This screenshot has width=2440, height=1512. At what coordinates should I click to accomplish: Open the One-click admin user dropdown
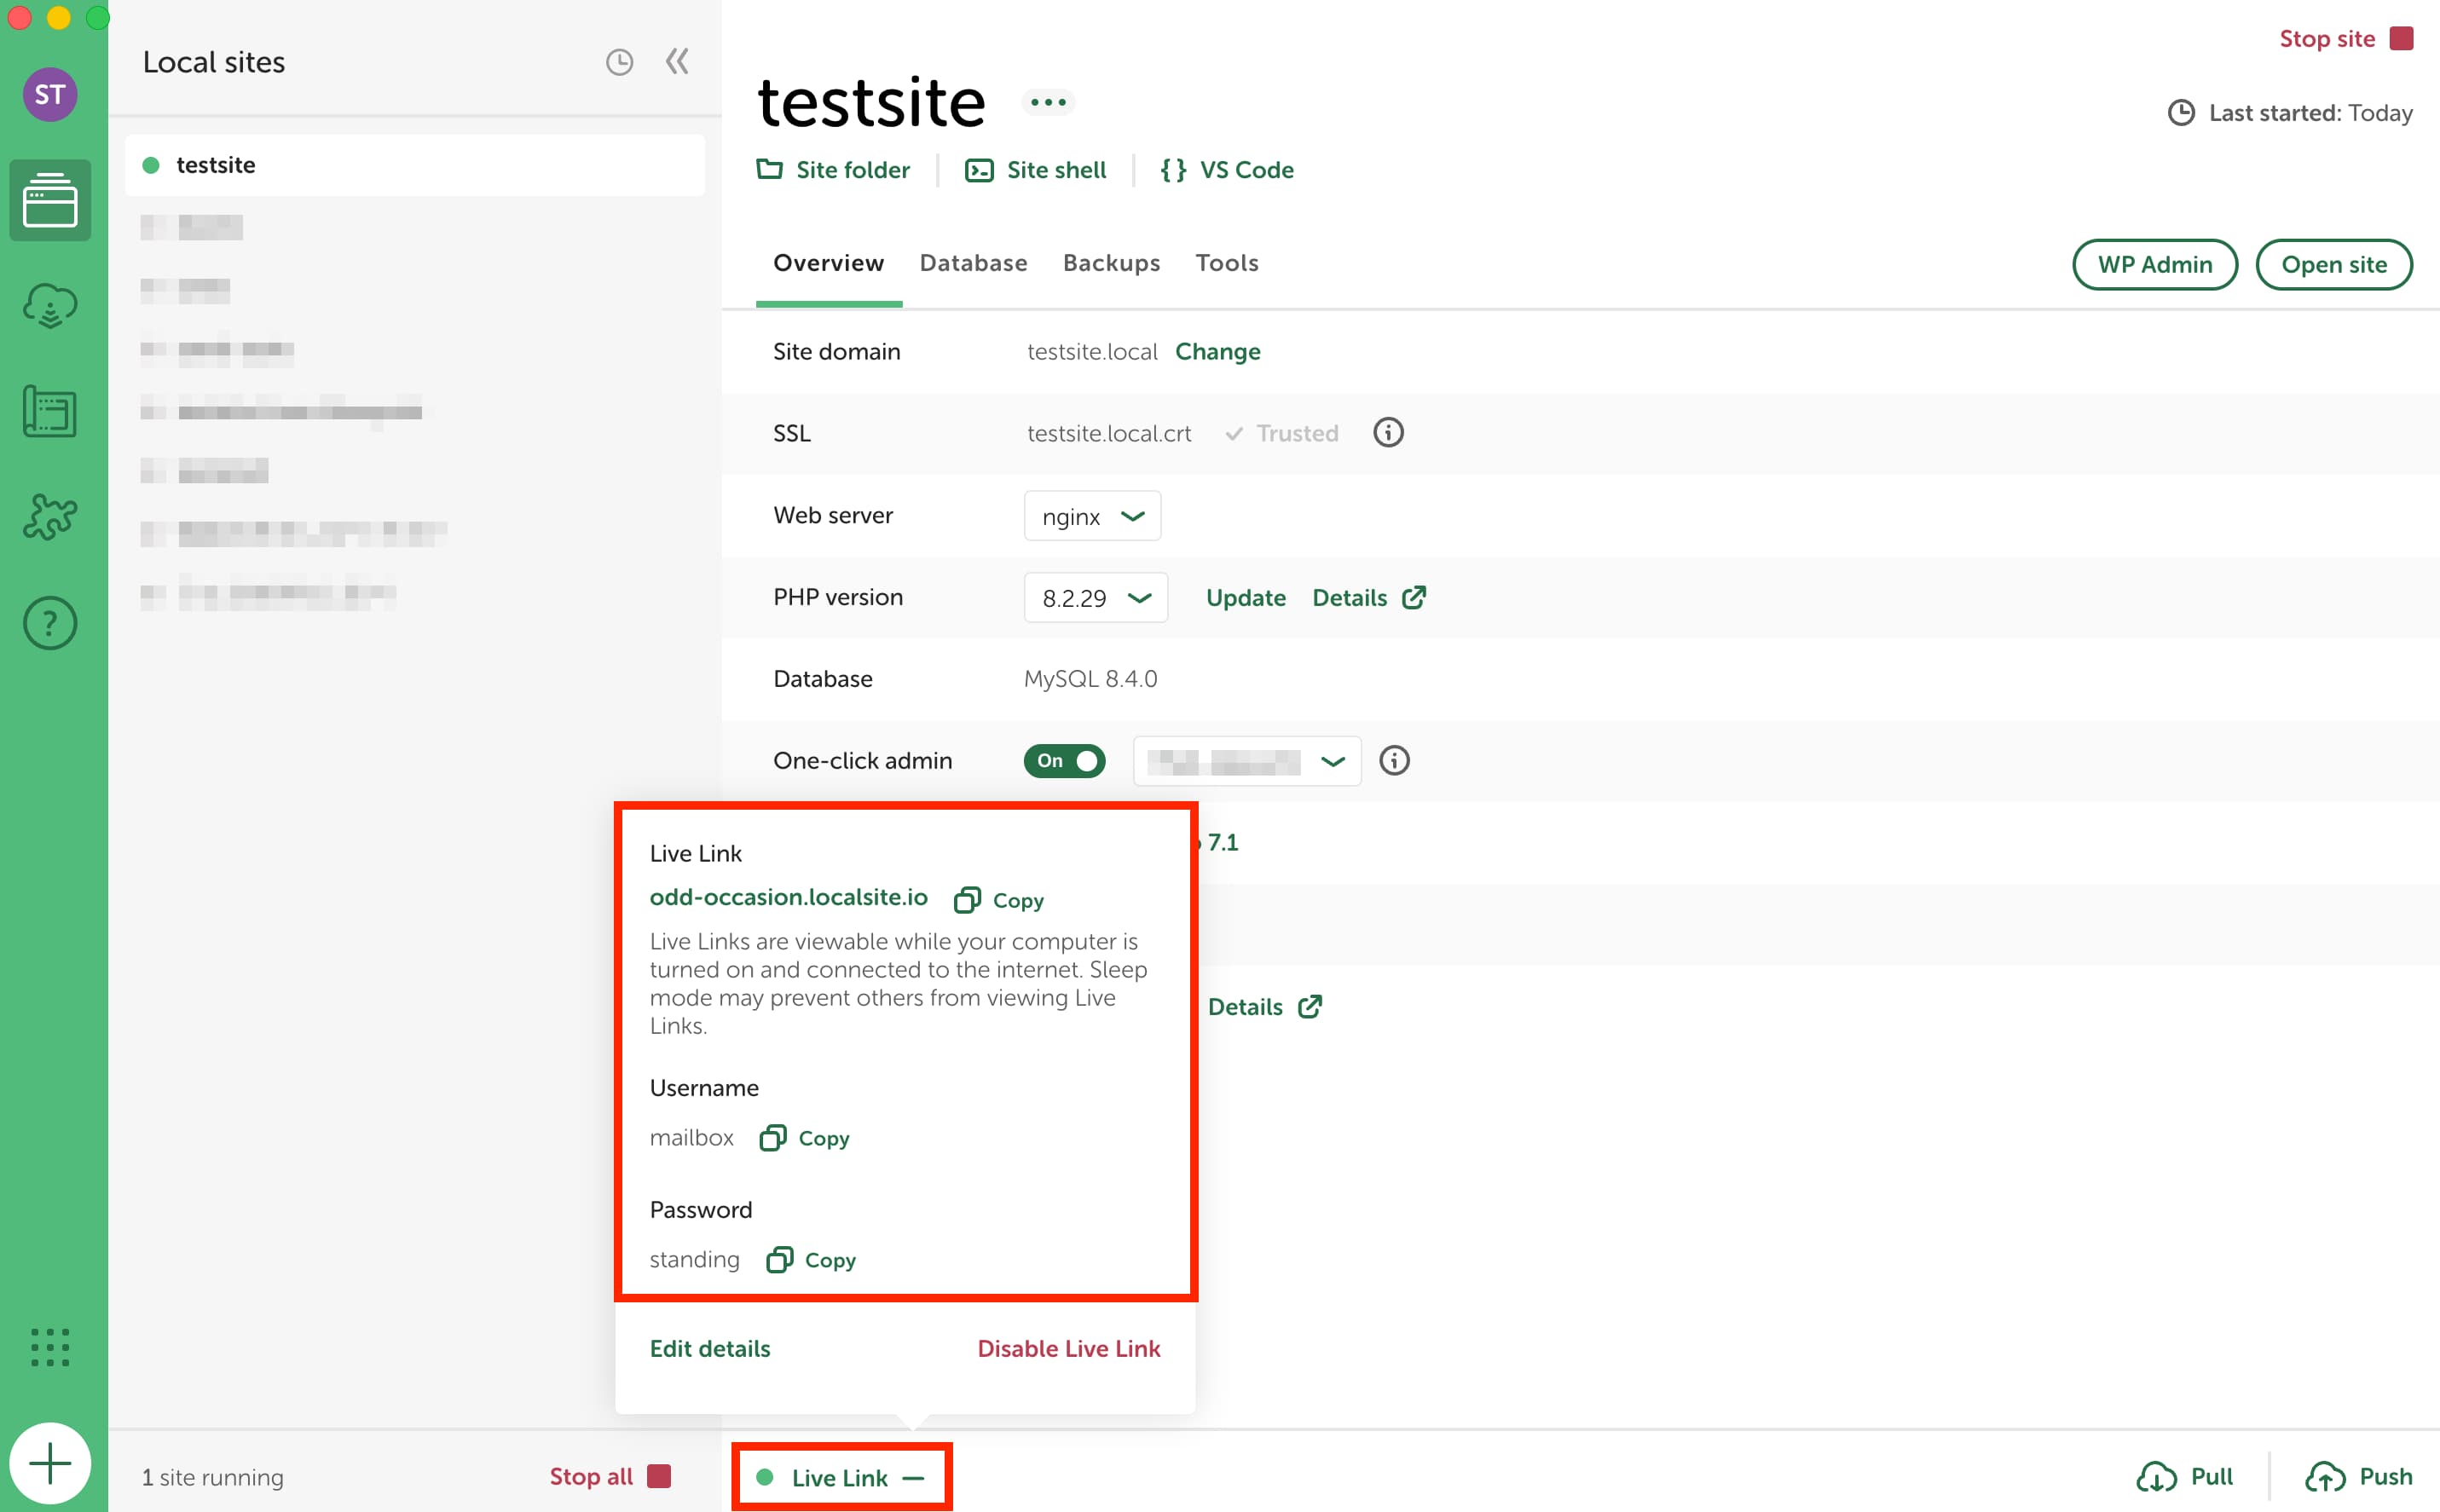1247,761
